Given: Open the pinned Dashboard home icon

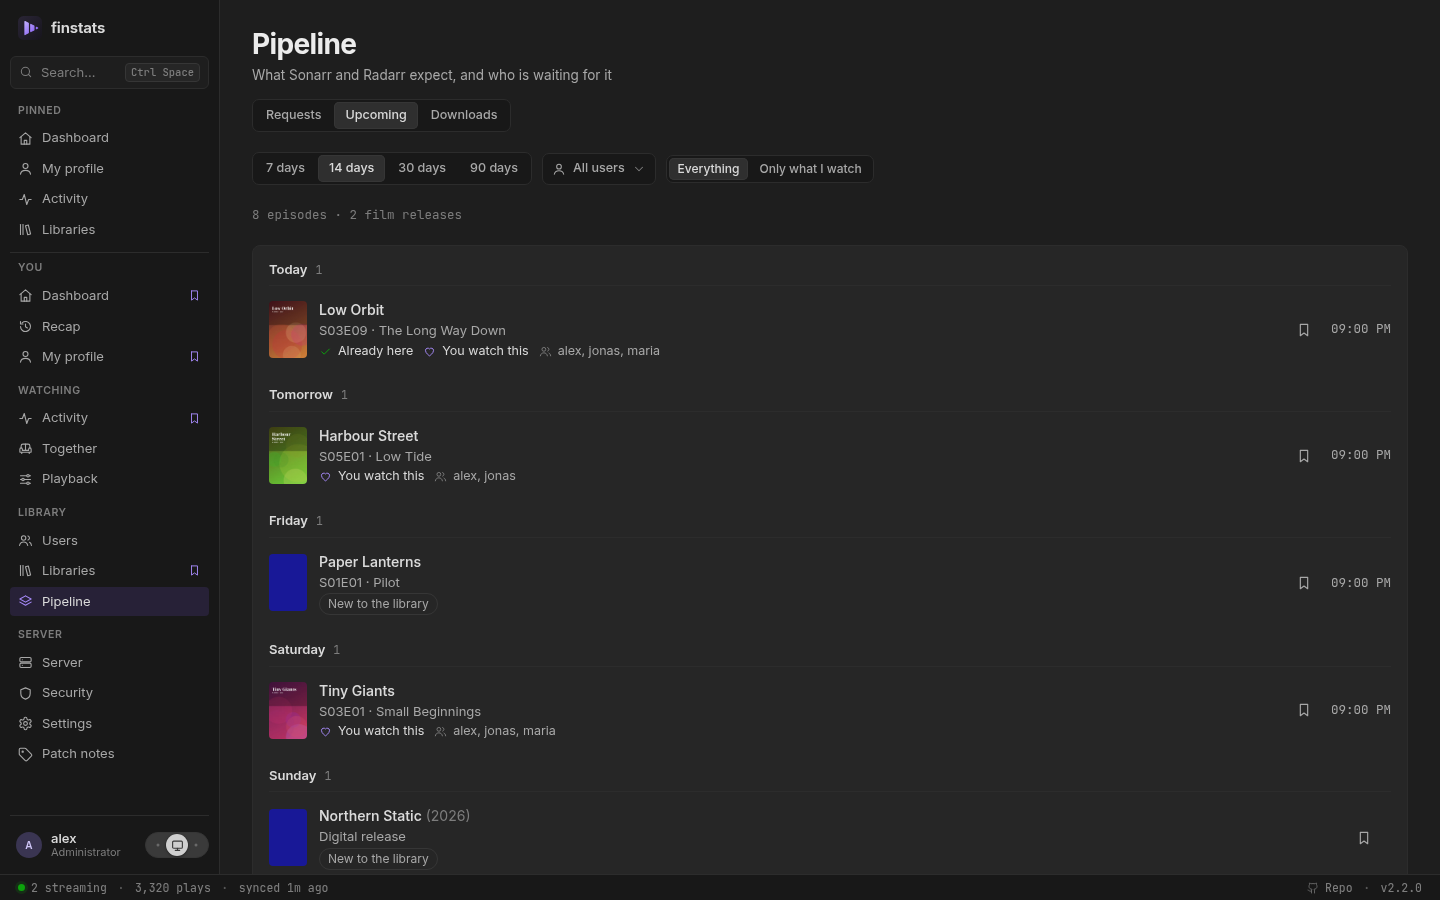Looking at the screenshot, I should [26, 138].
